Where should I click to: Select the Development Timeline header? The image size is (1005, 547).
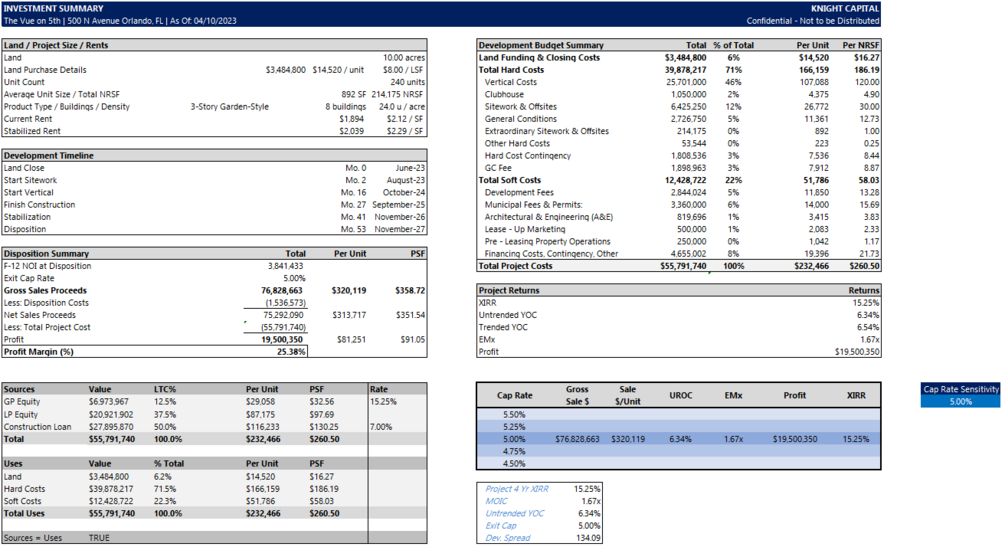pos(49,156)
